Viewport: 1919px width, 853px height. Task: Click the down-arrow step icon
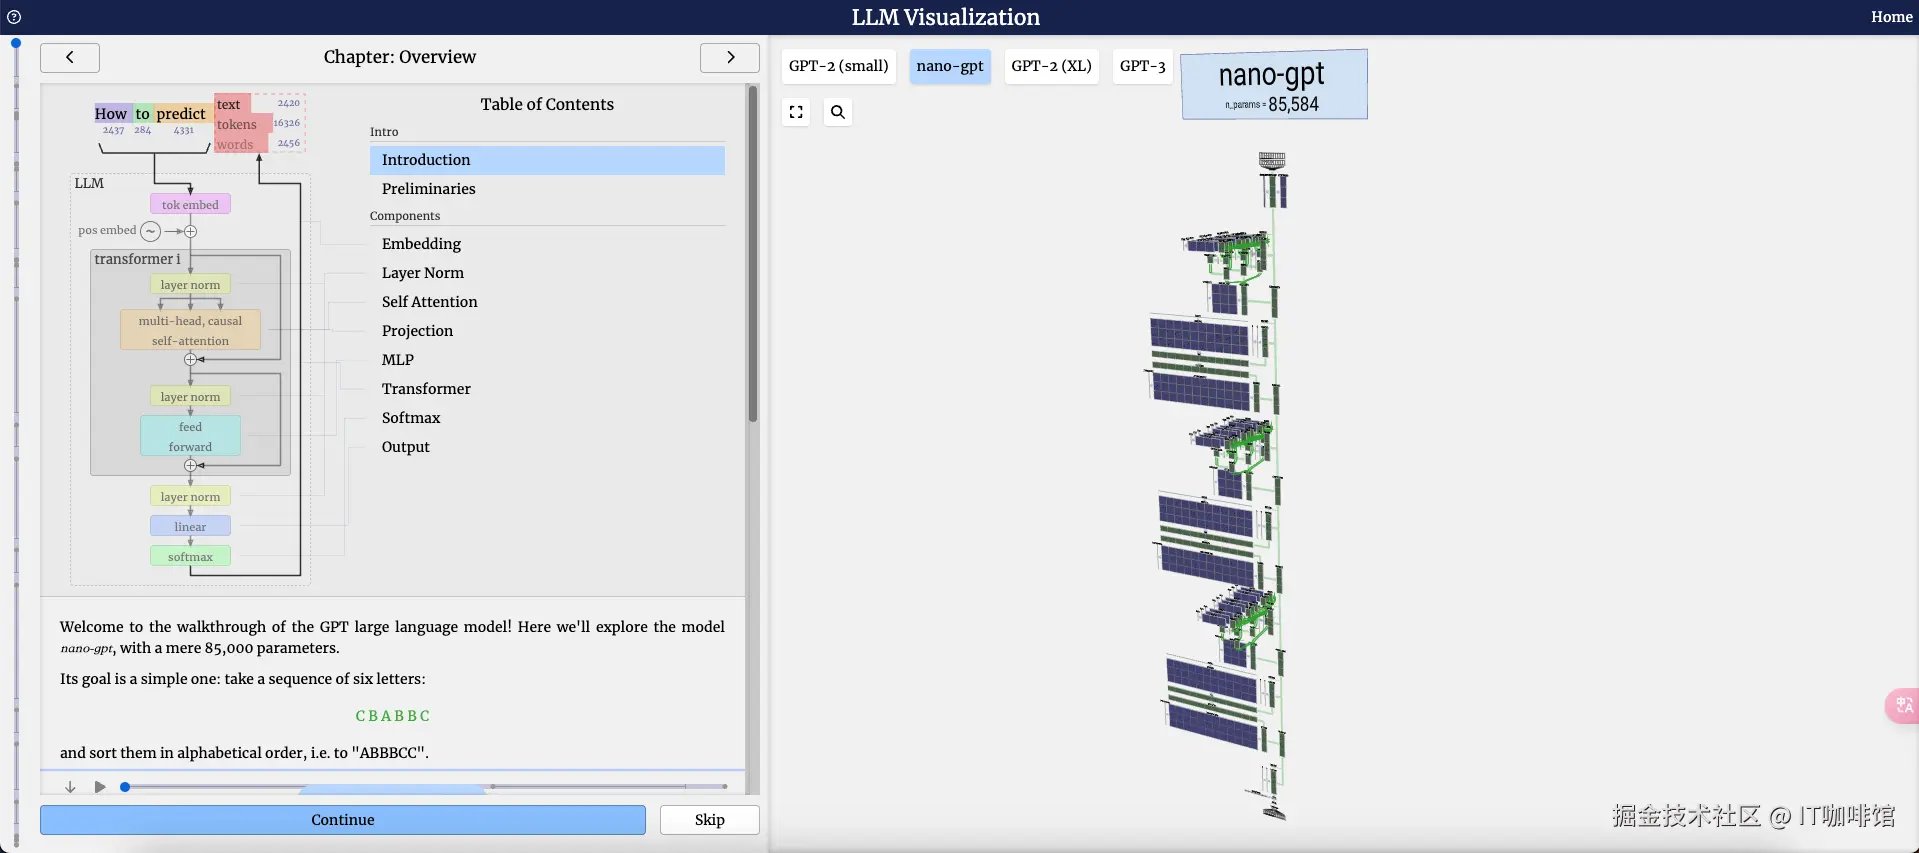click(70, 787)
